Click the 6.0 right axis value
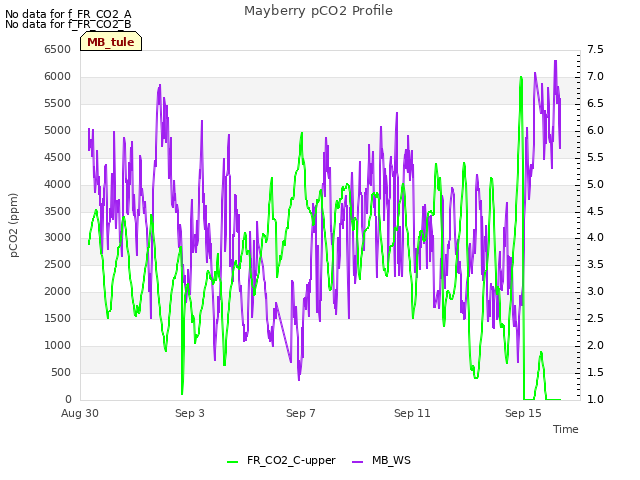Screen dimensions: 640x480 tap(595, 130)
